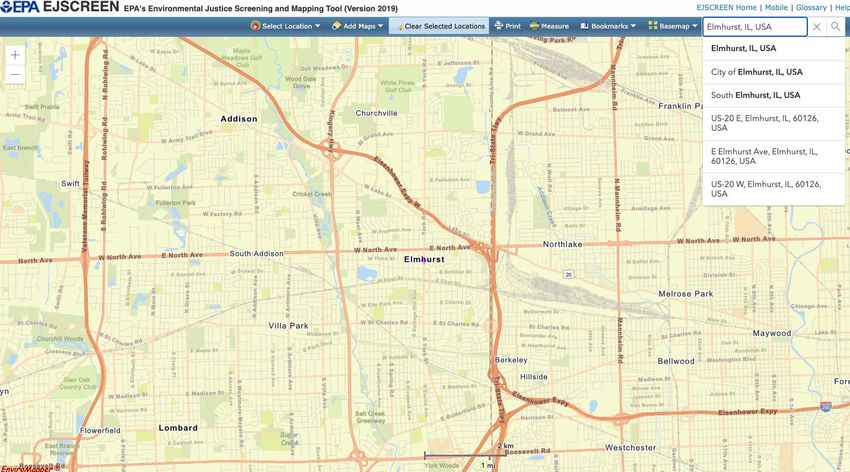Click the location search input field

(x=755, y=27)
